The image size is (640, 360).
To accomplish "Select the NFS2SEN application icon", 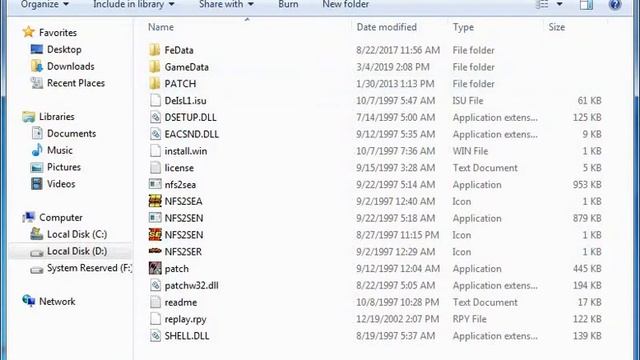I will [x=155, y=218].
